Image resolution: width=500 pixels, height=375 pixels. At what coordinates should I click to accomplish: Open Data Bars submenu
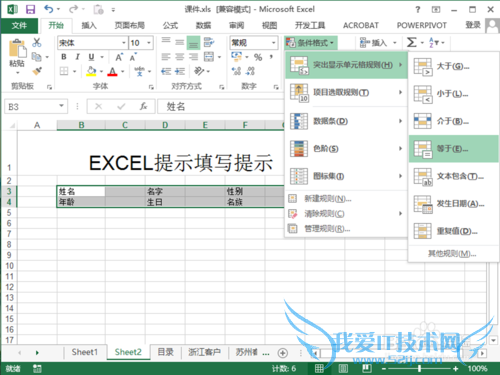[346, 121]
